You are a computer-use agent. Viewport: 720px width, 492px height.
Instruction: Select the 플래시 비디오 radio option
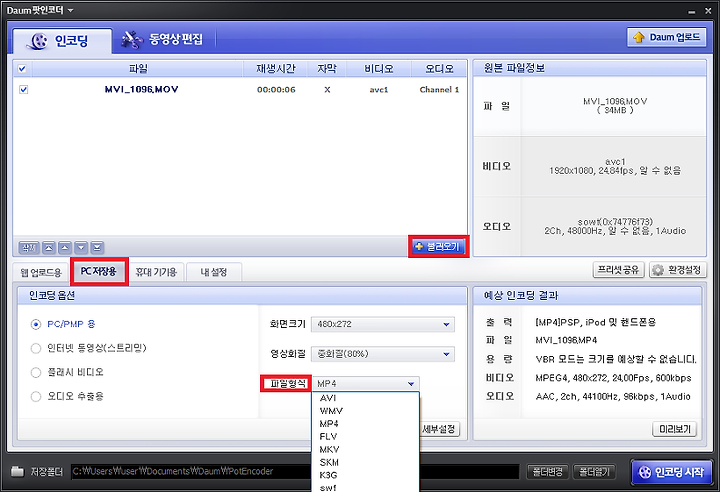click(36, 372)
